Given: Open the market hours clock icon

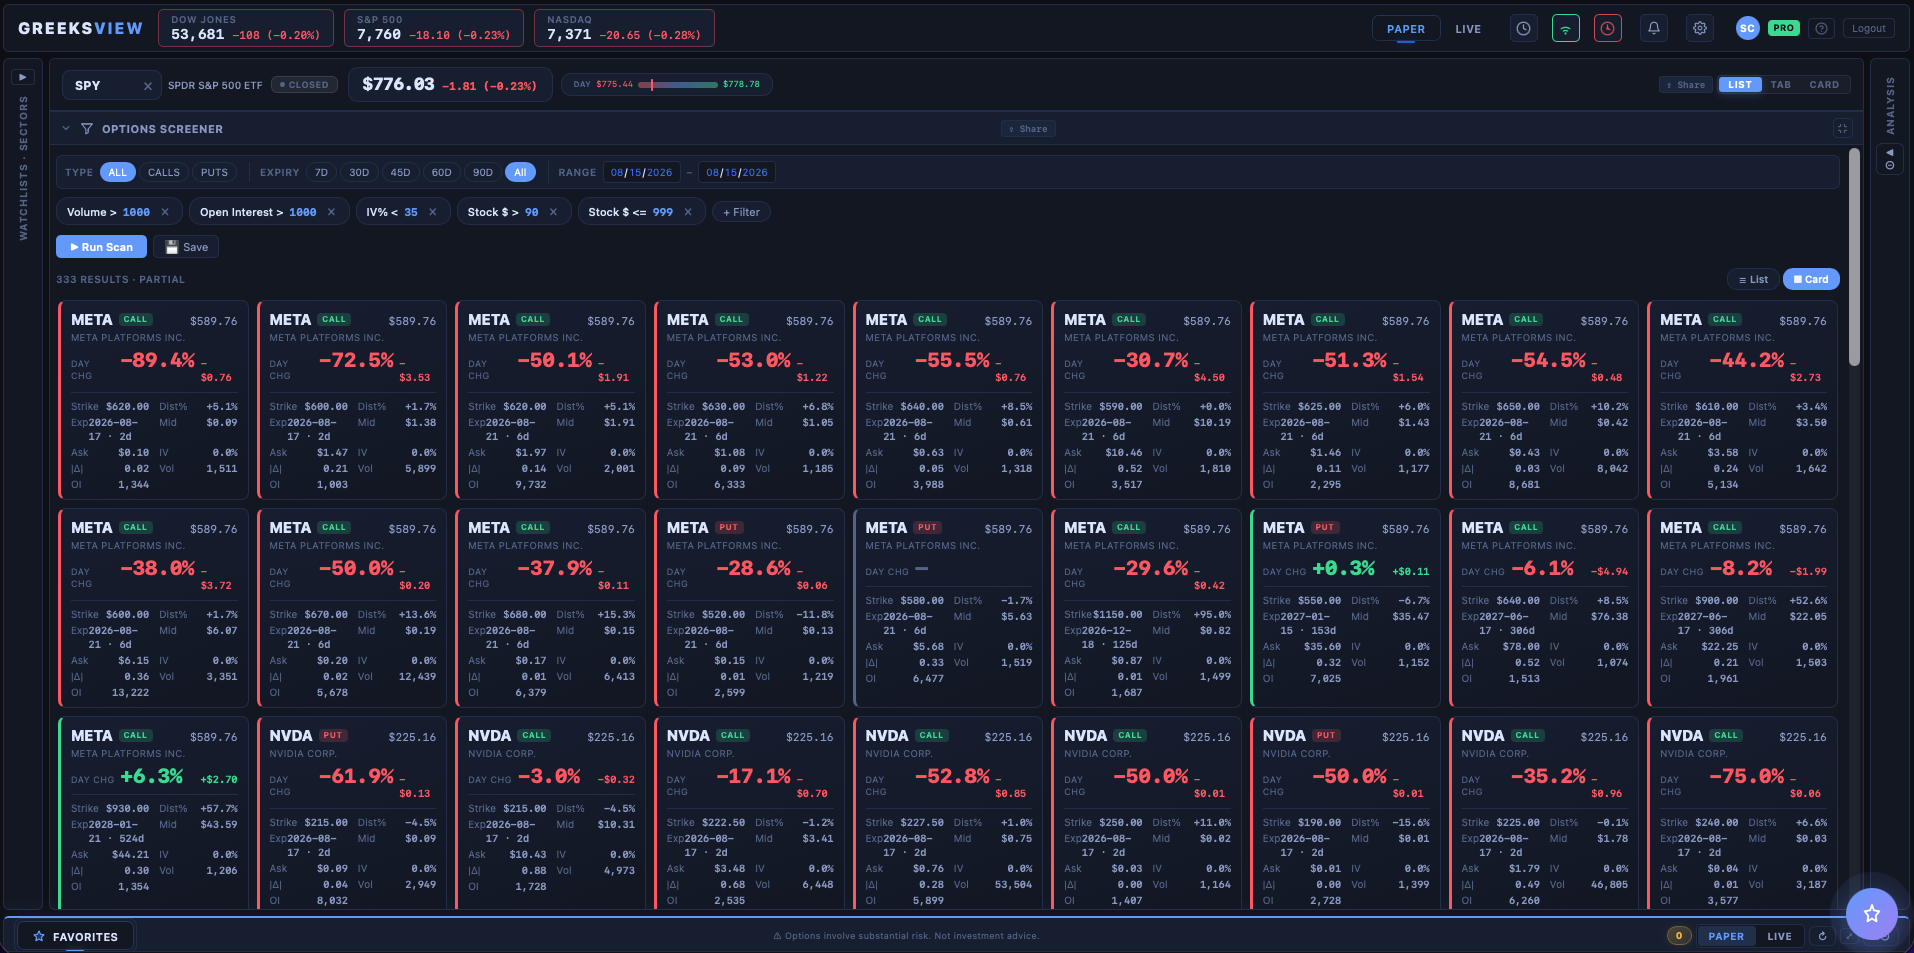Looking at the screenshot, I should coord(1523,29).
